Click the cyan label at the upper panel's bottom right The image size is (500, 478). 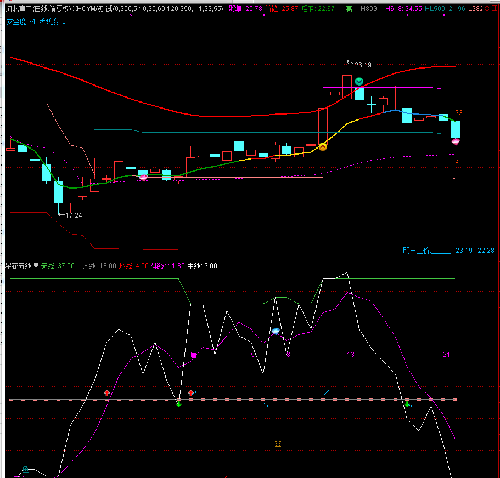[448, 250]
